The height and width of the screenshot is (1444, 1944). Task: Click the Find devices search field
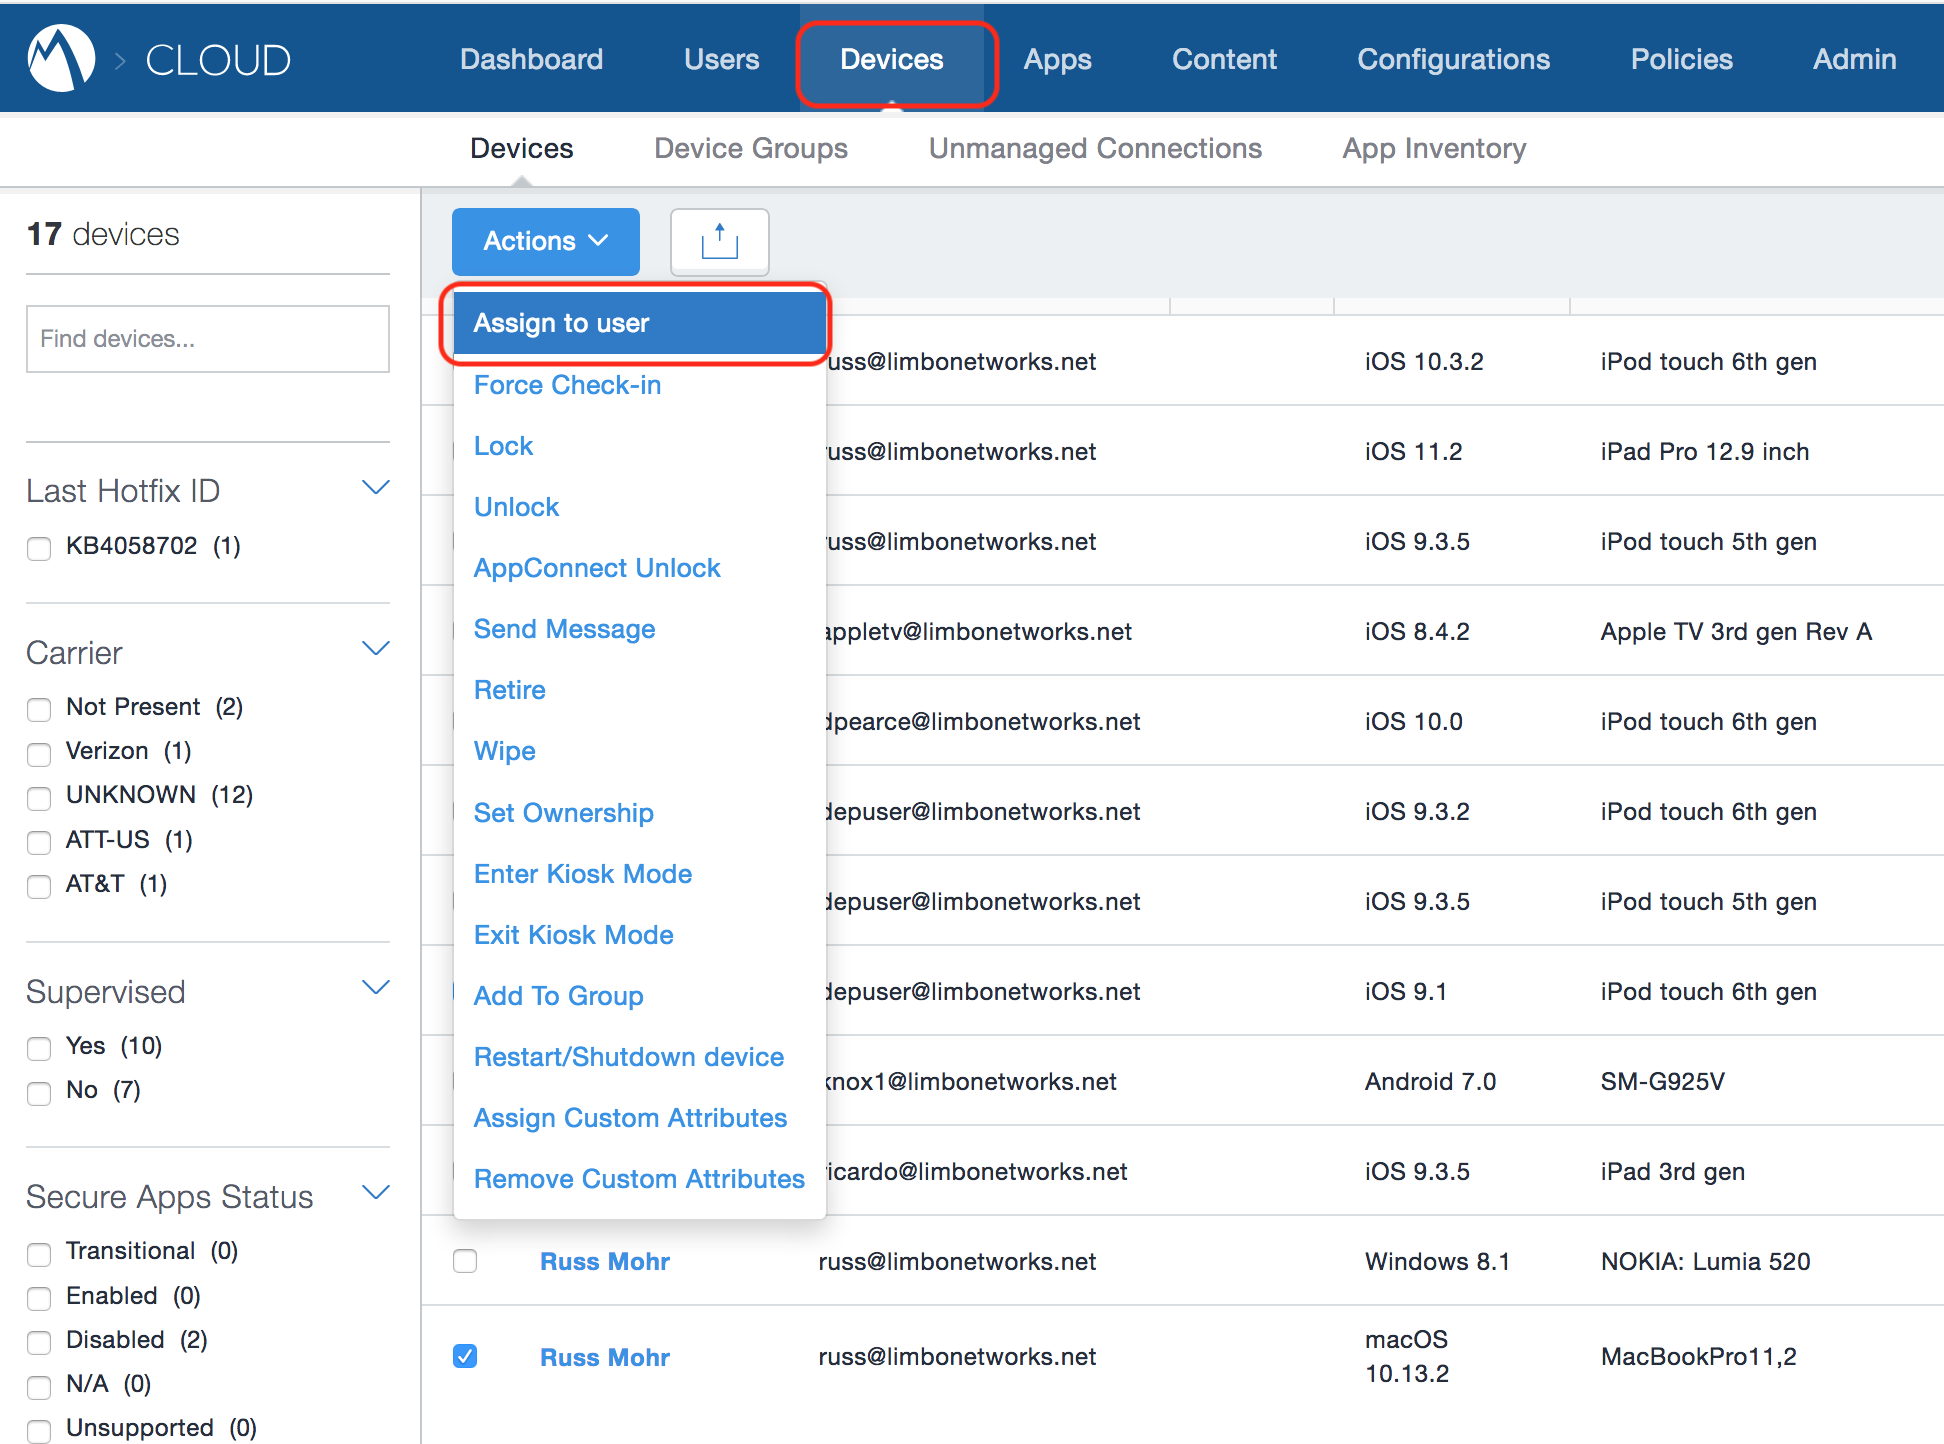208,339
